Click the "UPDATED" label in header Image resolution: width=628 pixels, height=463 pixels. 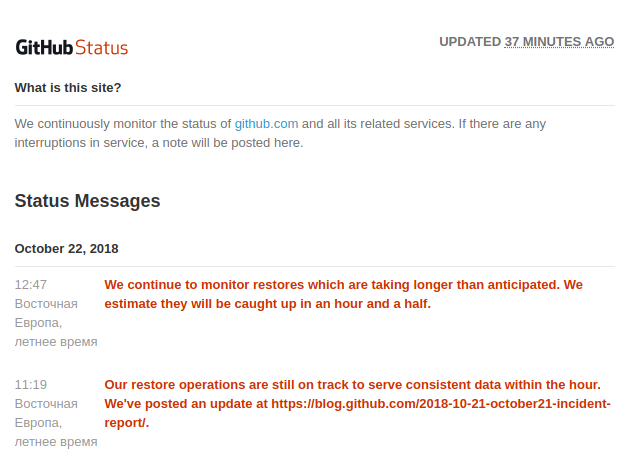click(469, 42)
